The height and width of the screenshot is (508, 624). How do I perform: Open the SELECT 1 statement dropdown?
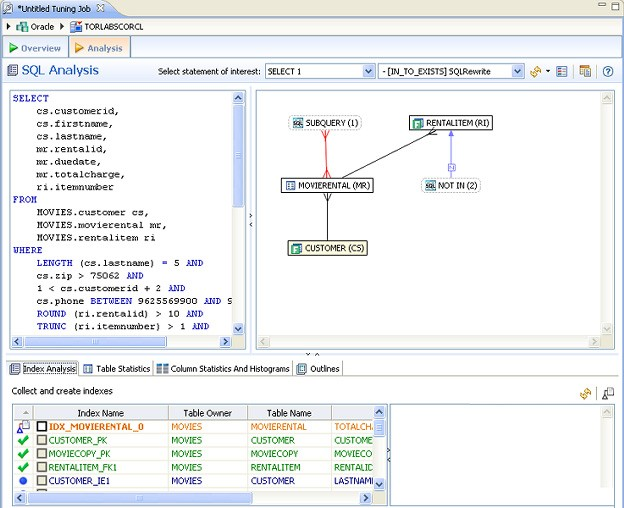pyautogui.click(x=369, y=72)
